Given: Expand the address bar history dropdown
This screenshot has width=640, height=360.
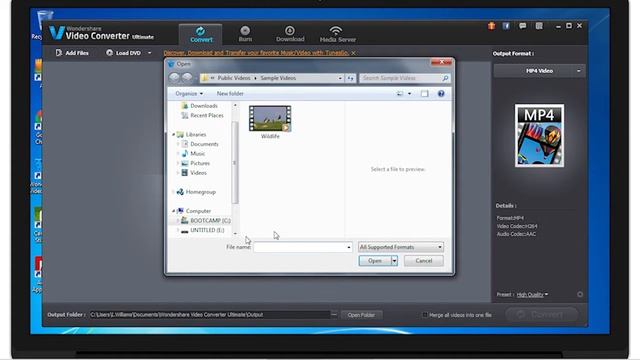Looking at the screenshot, I should [340, 78].
